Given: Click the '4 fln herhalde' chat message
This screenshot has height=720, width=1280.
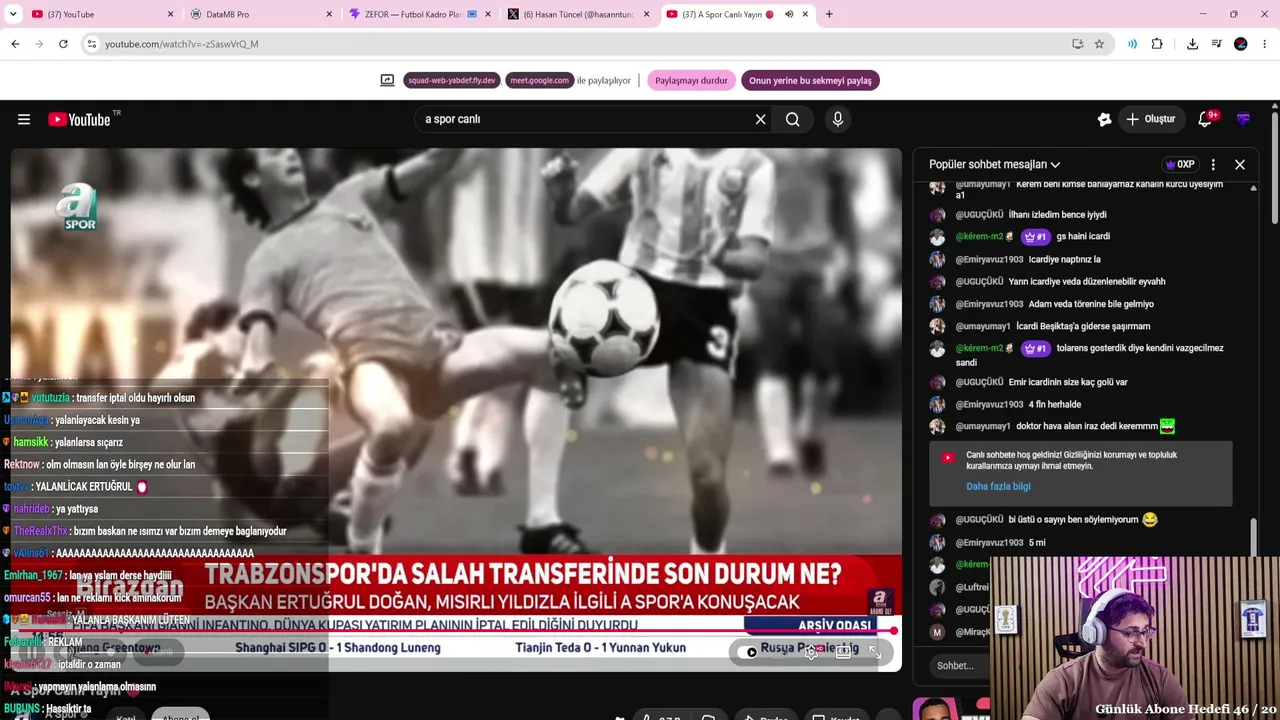Looking at the screenshot, I should [1055, 404].
